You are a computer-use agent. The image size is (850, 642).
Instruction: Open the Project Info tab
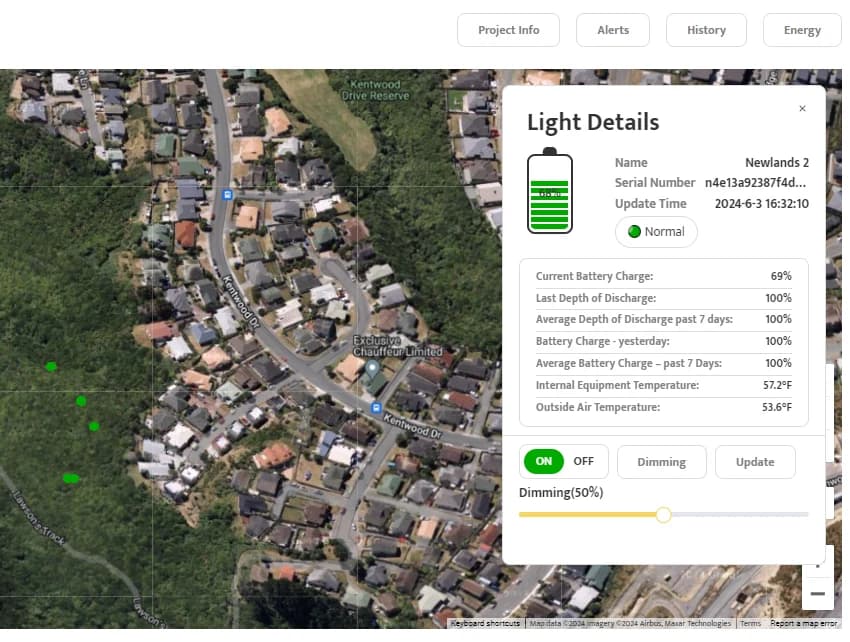pyautogui.click(x=508, y=30)
